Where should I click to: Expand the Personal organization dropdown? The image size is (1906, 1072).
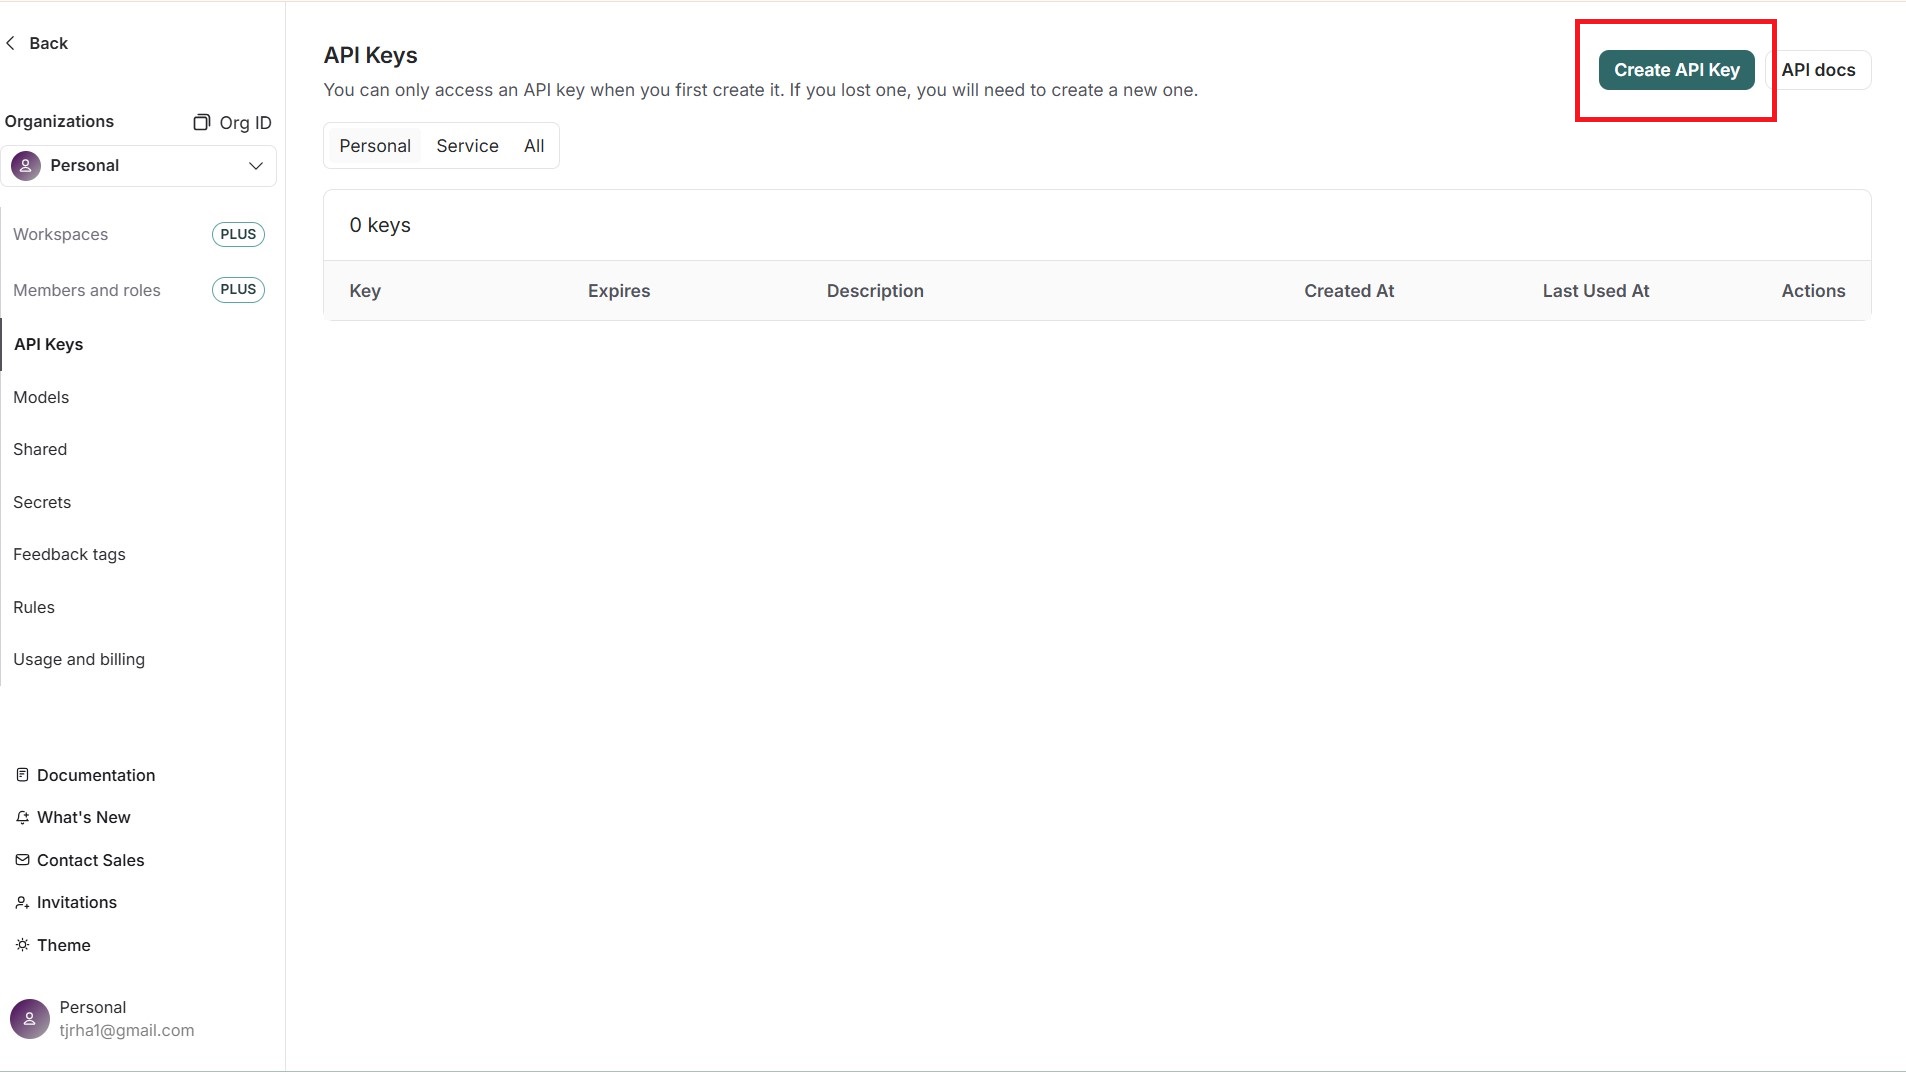138,166
